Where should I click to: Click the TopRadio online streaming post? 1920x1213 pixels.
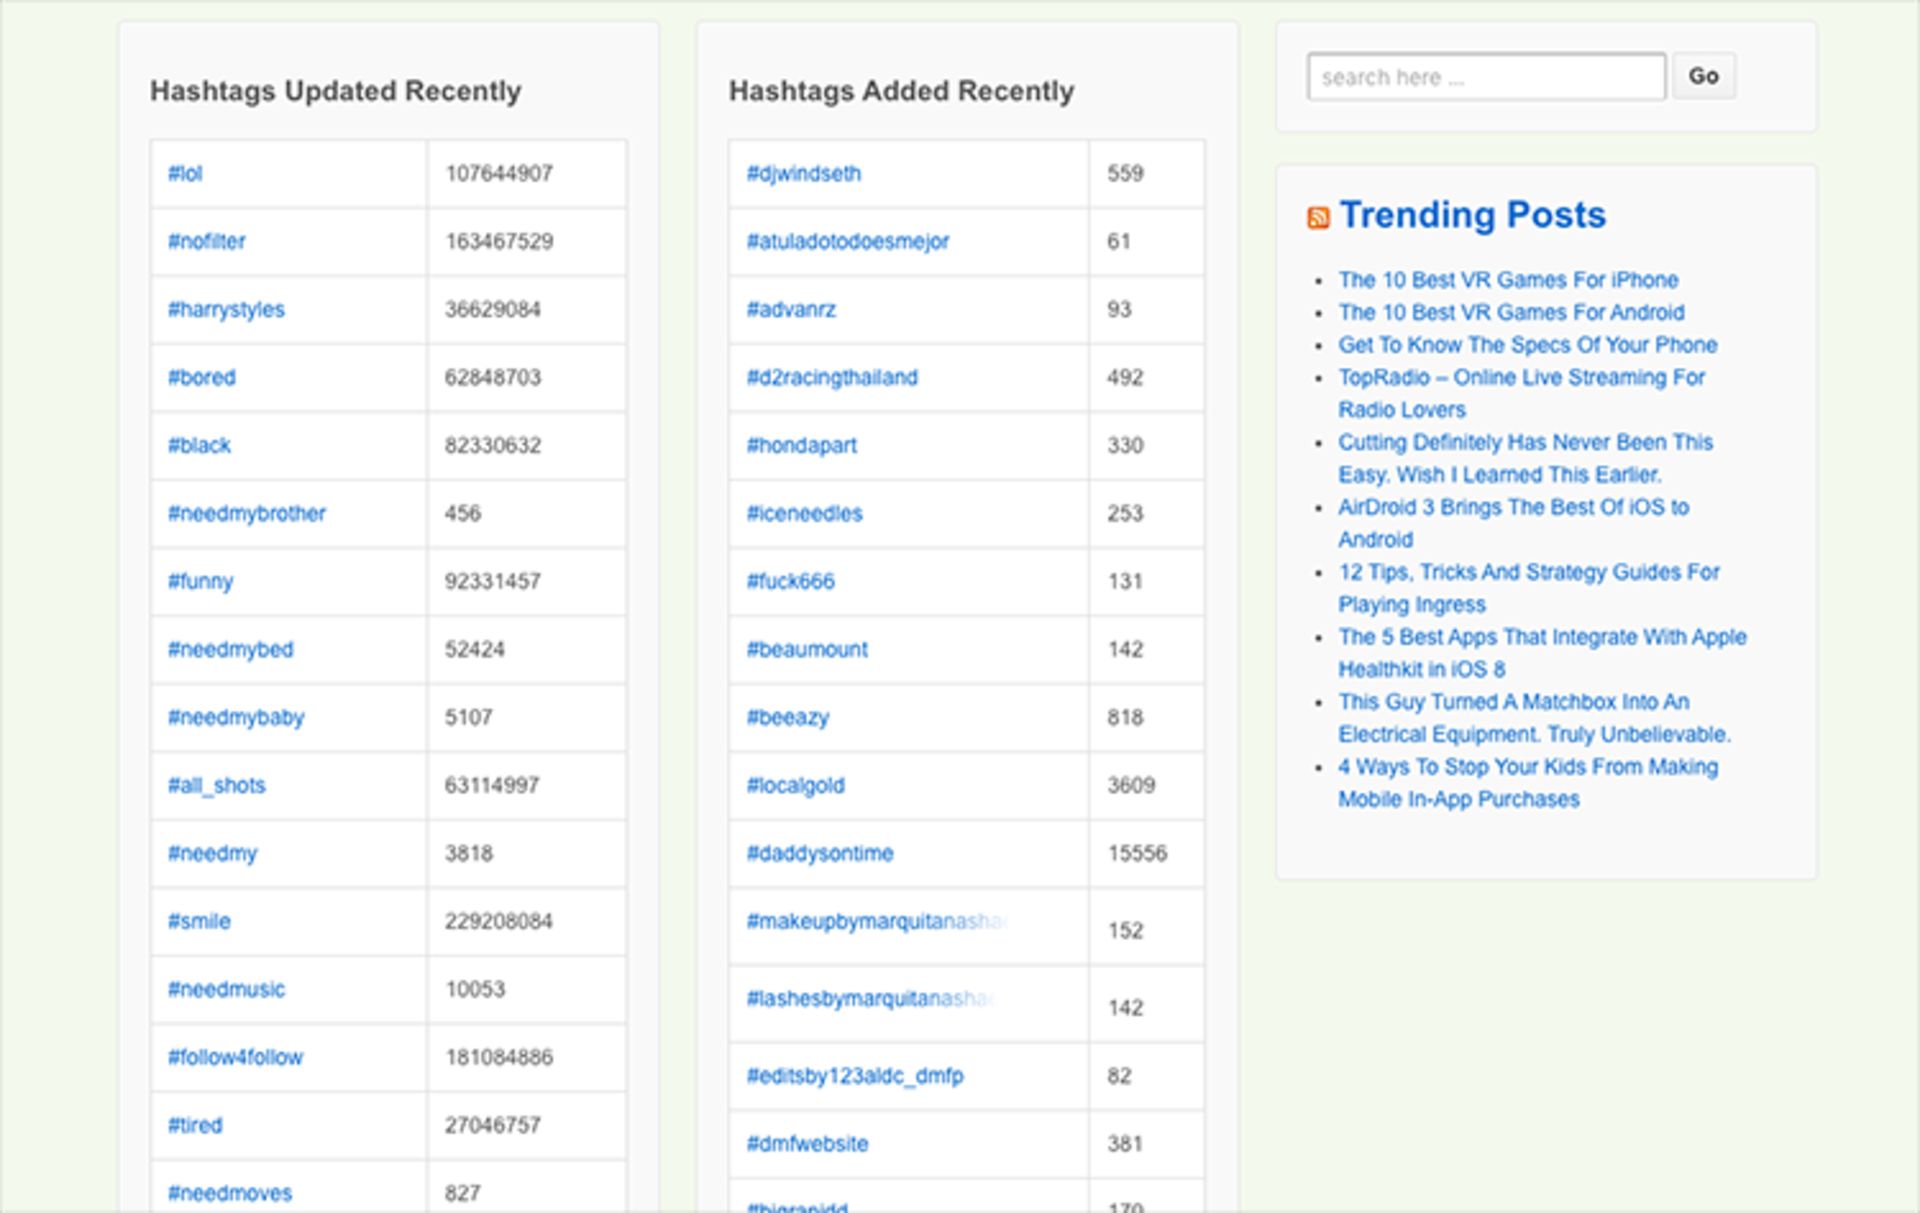[1521, 377]
